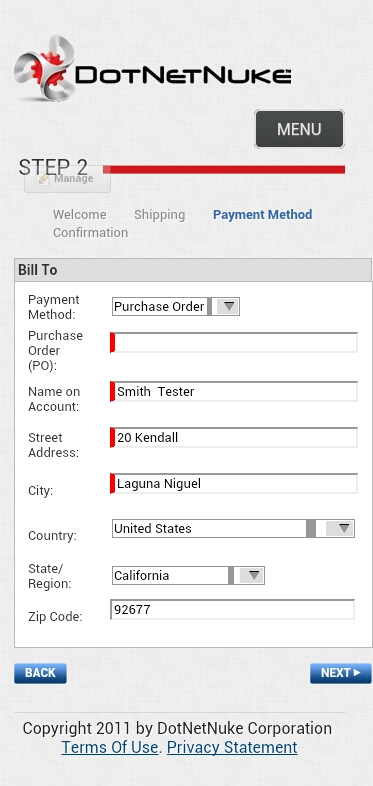Click the NEXT button
The image size is (373, 786).
point(341,673)
